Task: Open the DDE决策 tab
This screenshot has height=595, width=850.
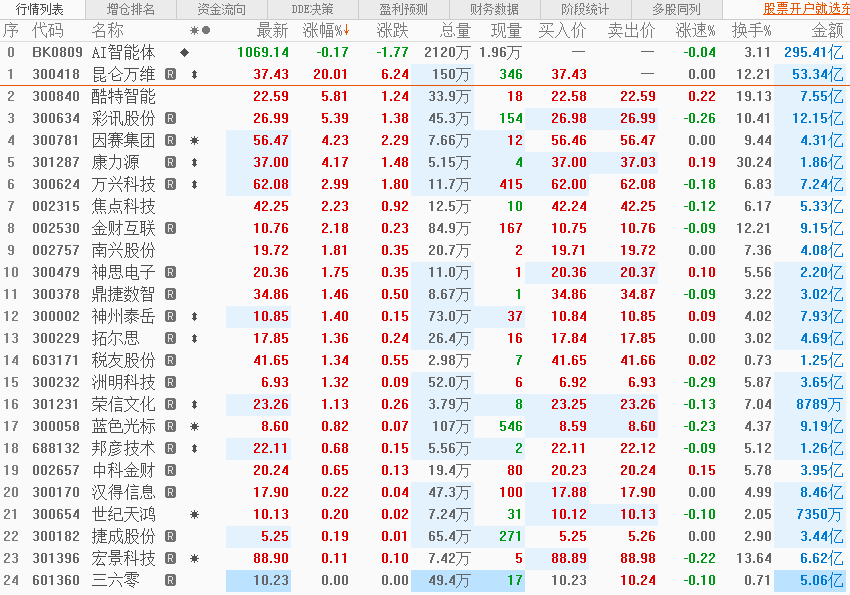Action: [312, 9]
